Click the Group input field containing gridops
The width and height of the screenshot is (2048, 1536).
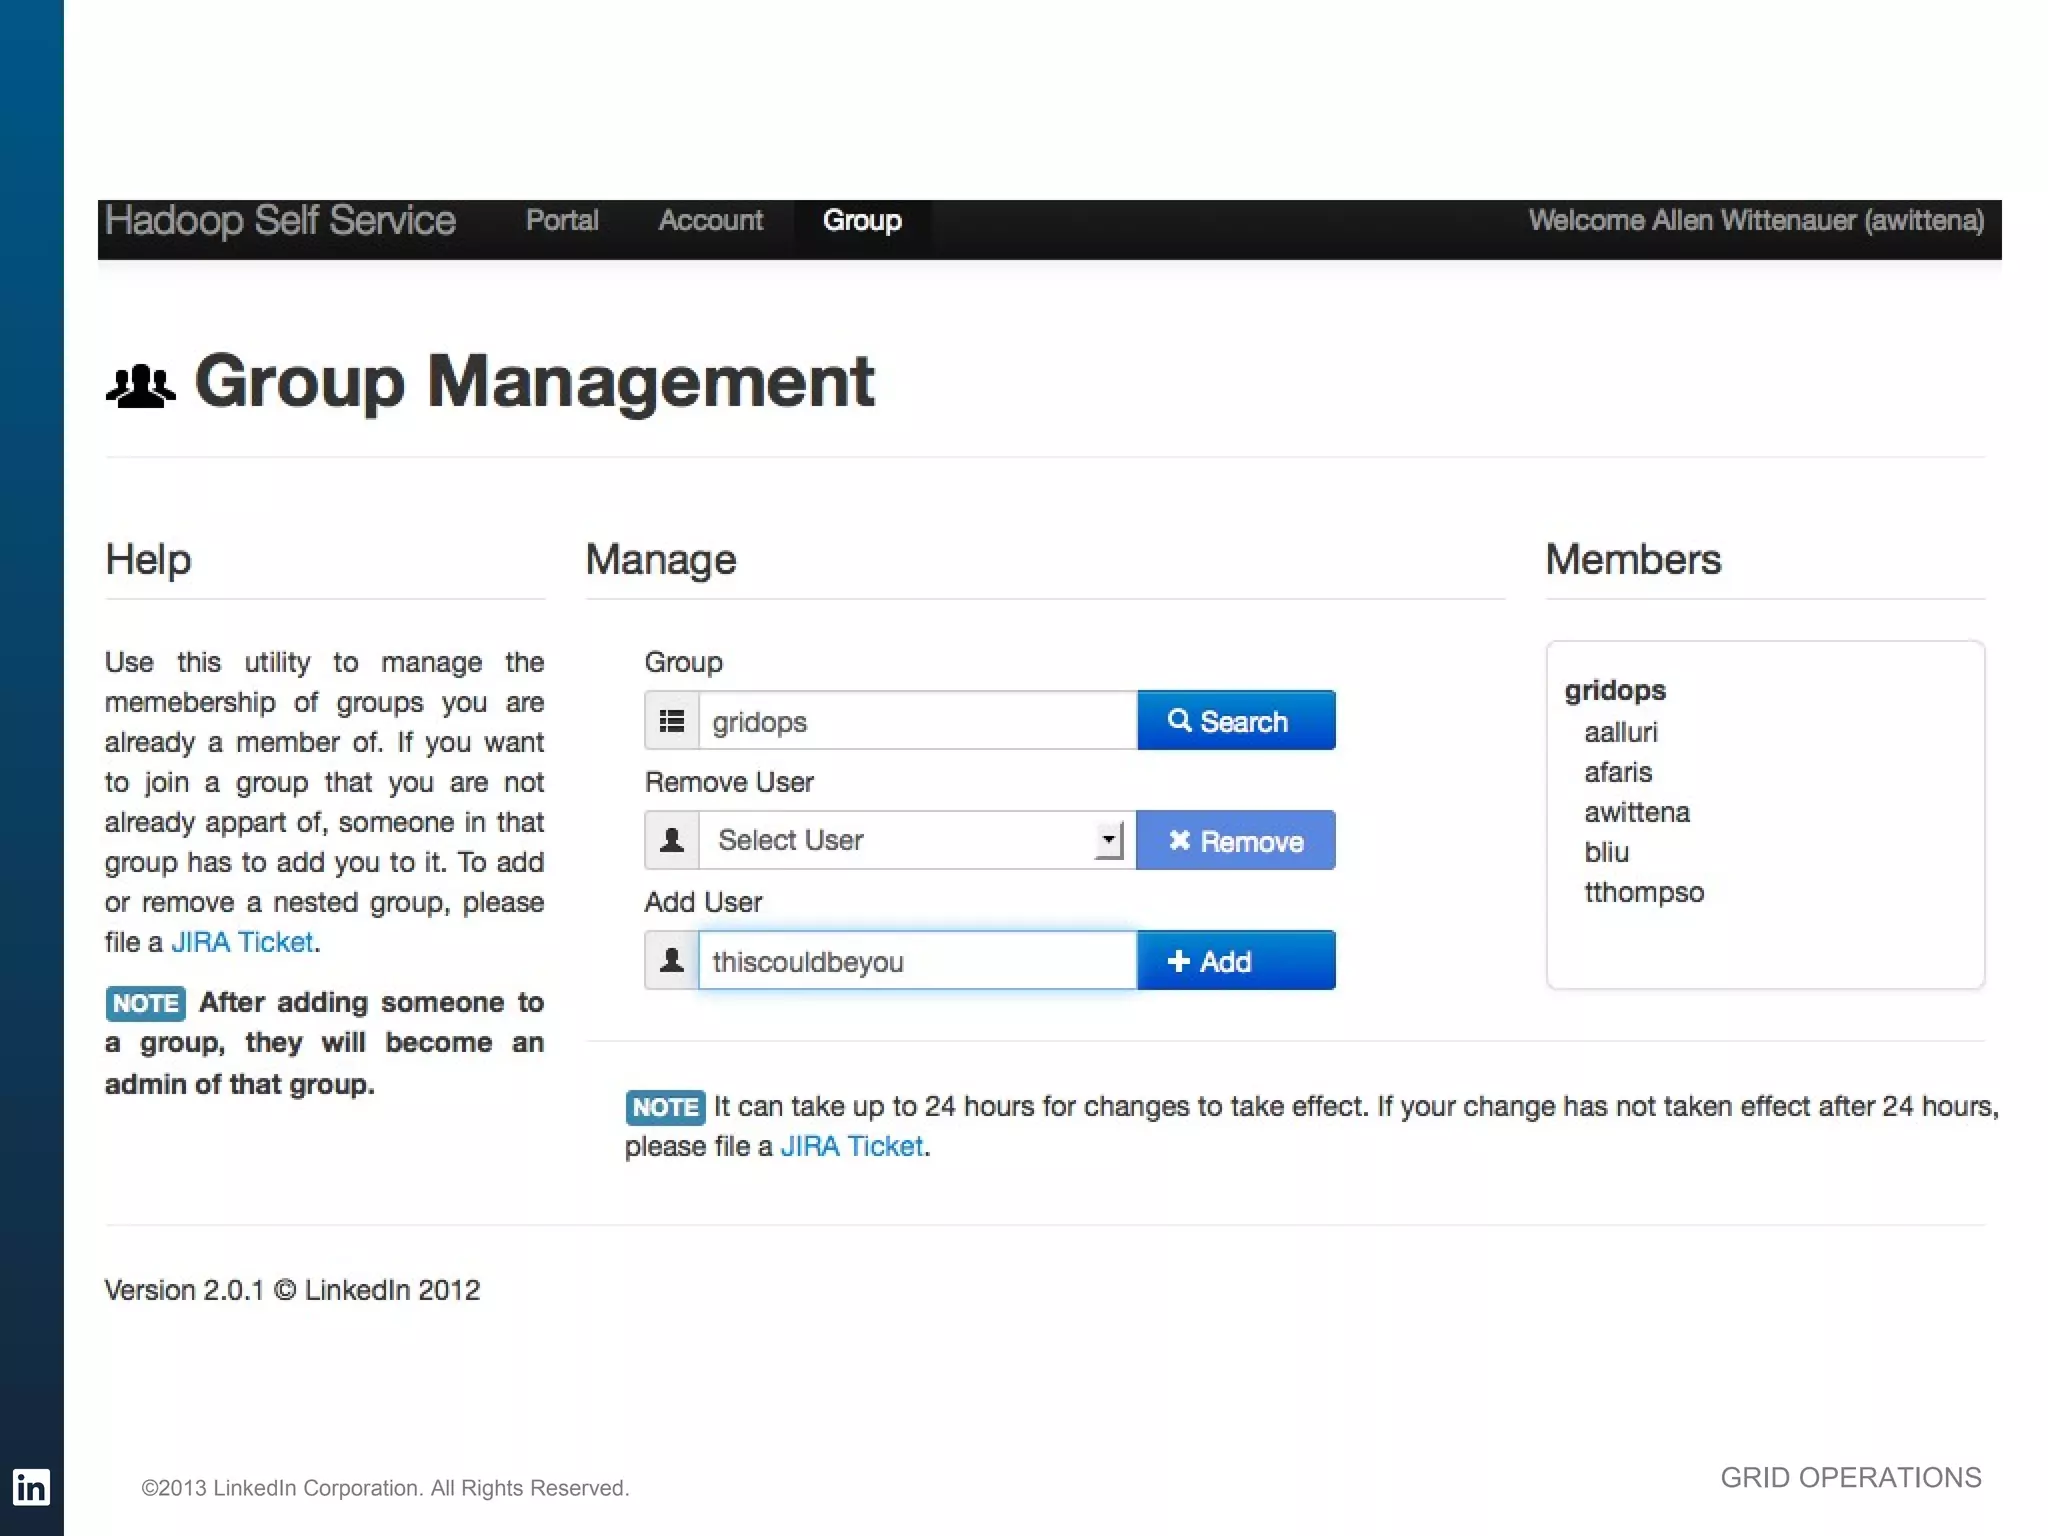[917, 720]
